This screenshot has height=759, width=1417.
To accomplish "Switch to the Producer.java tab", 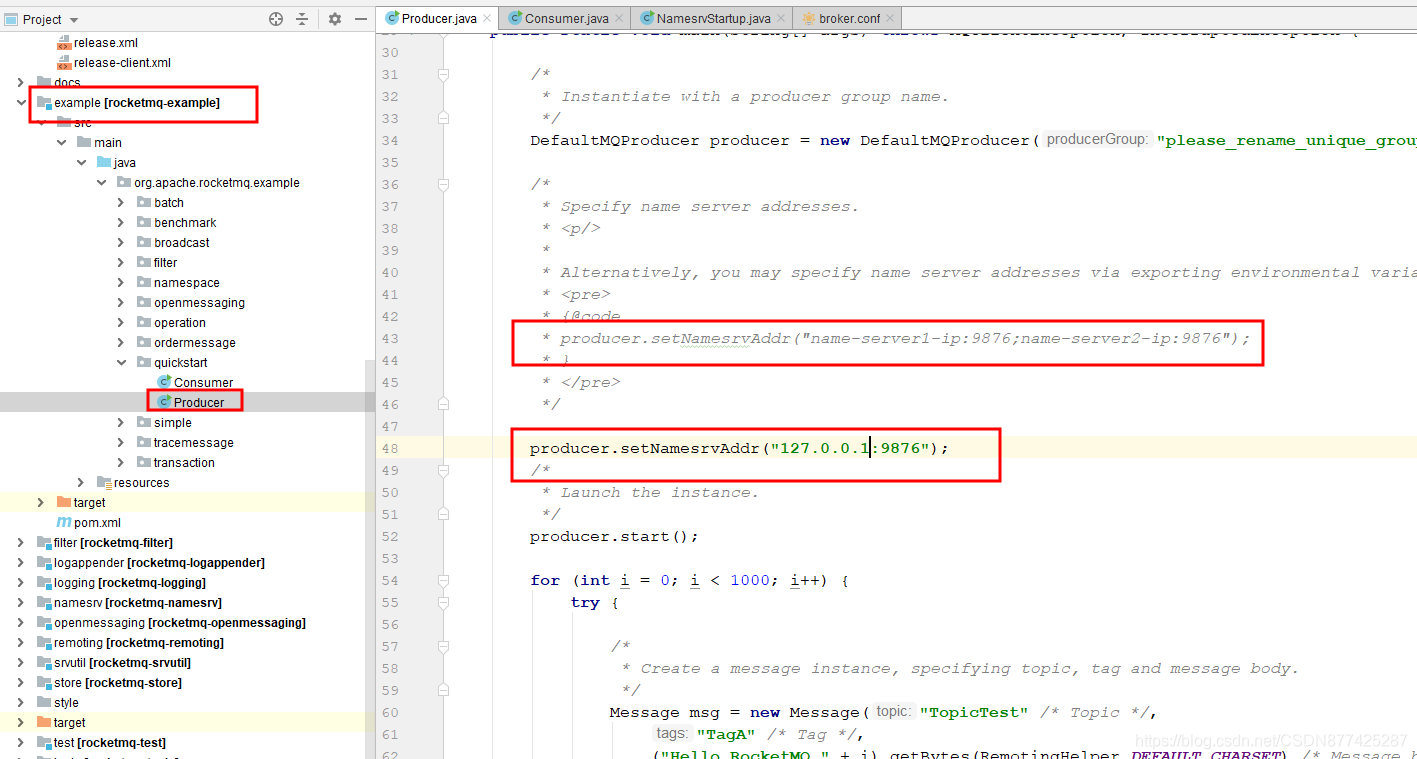I will (x=439, y=18).
